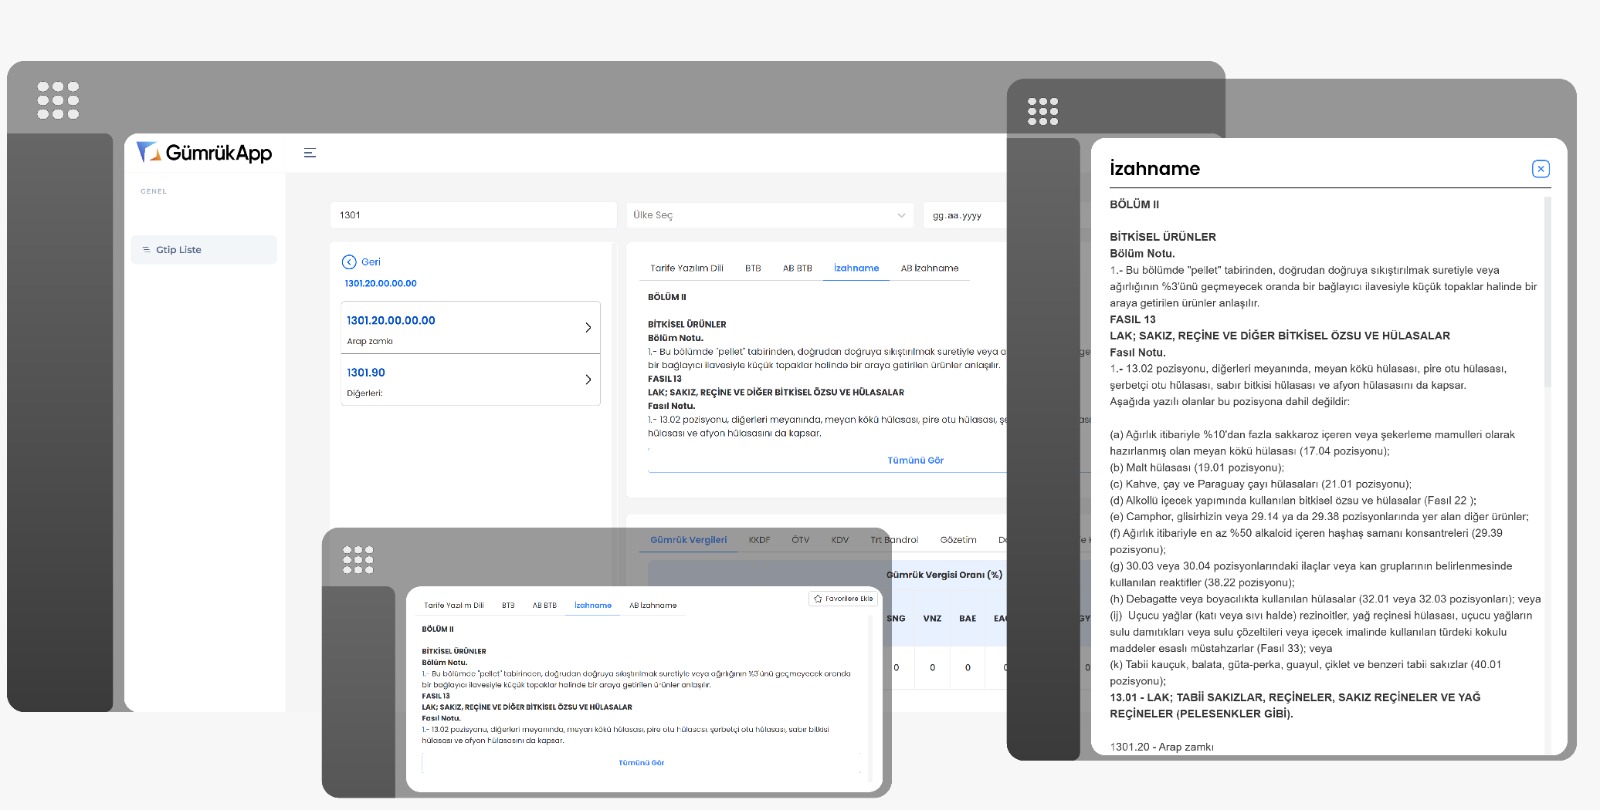Select the Gümrük Vergileri tab
The height and width of the screenshot is (810, 1600).
click(688, 540)
